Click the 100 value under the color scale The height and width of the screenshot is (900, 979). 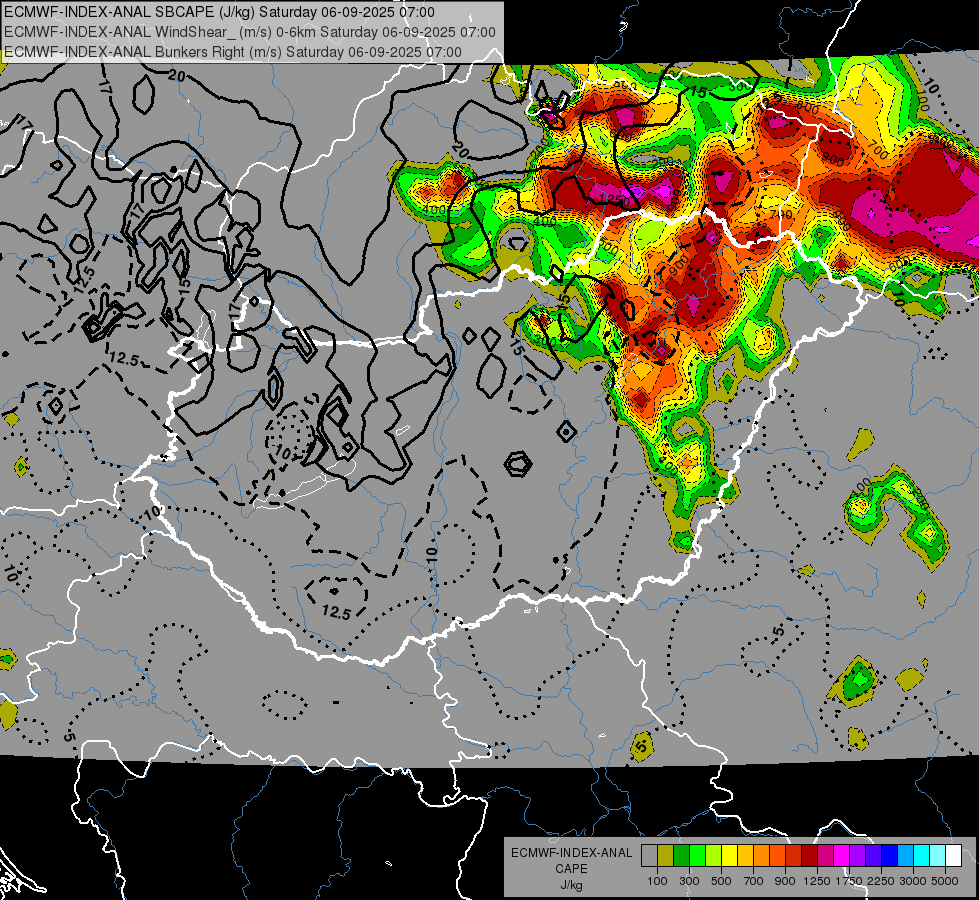click(657, 881)
